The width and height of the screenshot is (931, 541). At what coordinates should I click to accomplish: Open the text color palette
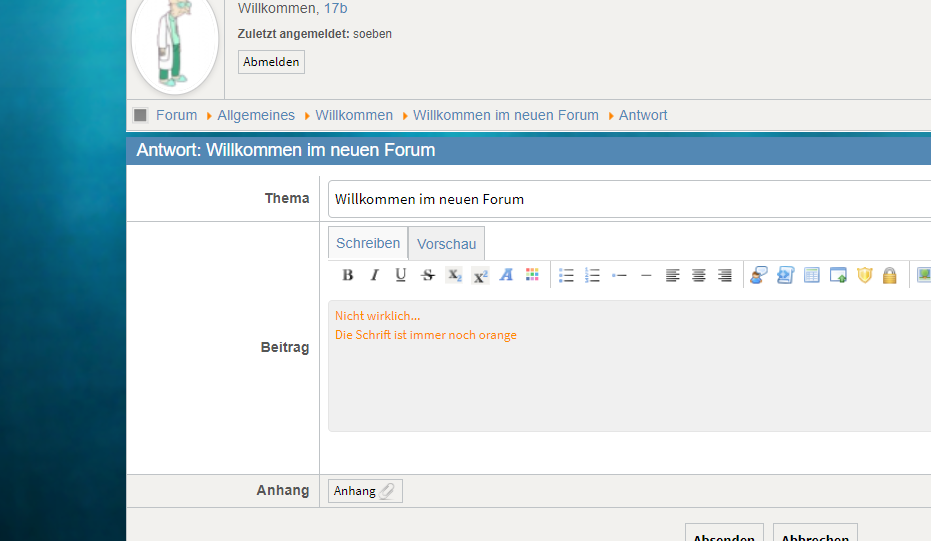[532, 275]
